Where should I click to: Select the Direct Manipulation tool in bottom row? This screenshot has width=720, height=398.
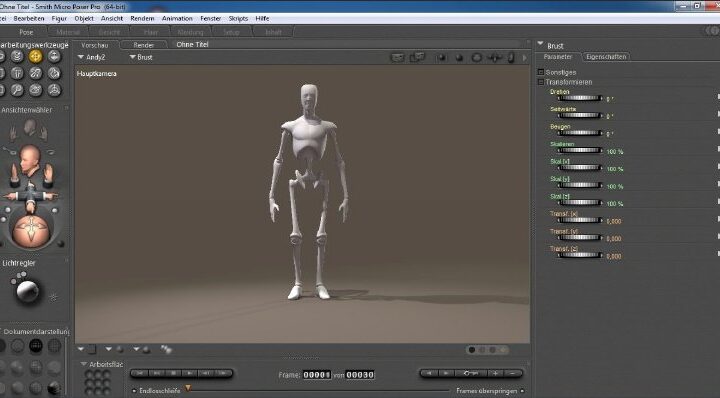point(54,90)
